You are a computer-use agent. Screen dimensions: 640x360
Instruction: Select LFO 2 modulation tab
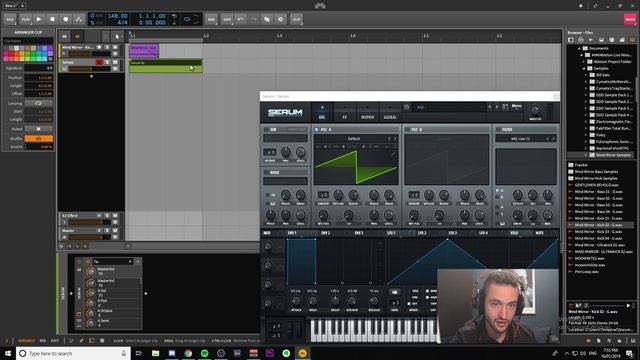point(422,233)
